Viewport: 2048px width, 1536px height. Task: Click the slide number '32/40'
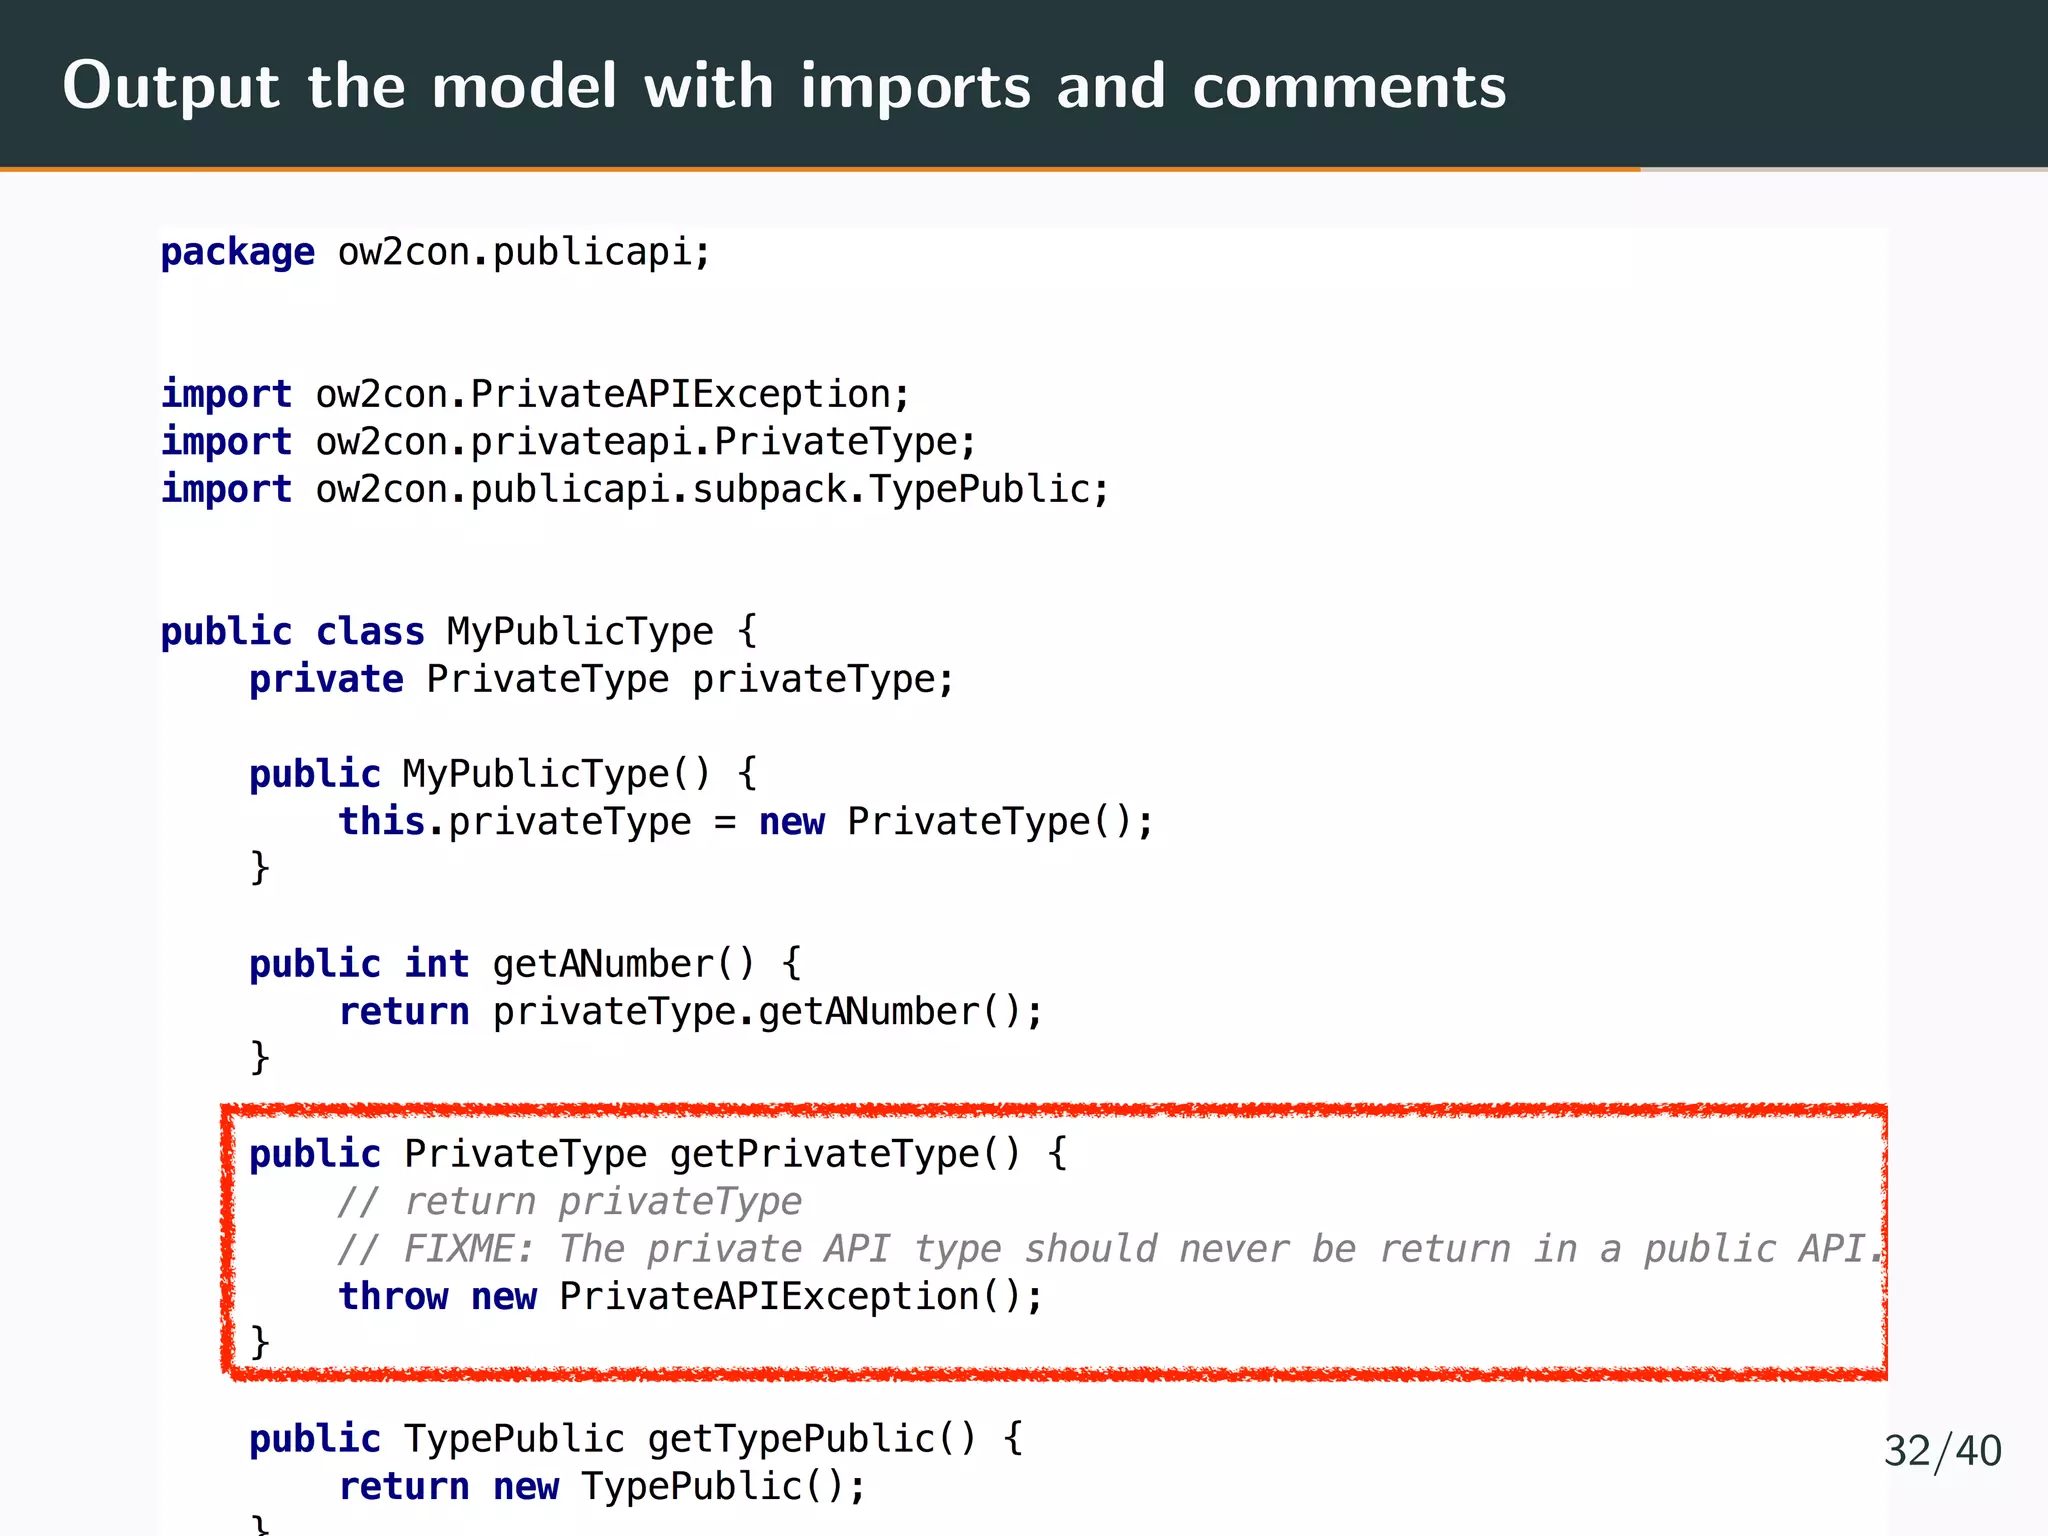[1943, 1452]
